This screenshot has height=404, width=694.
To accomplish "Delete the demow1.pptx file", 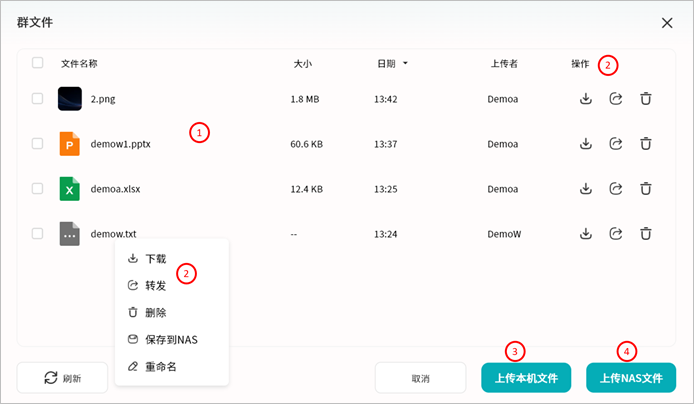I will (646, 144).
